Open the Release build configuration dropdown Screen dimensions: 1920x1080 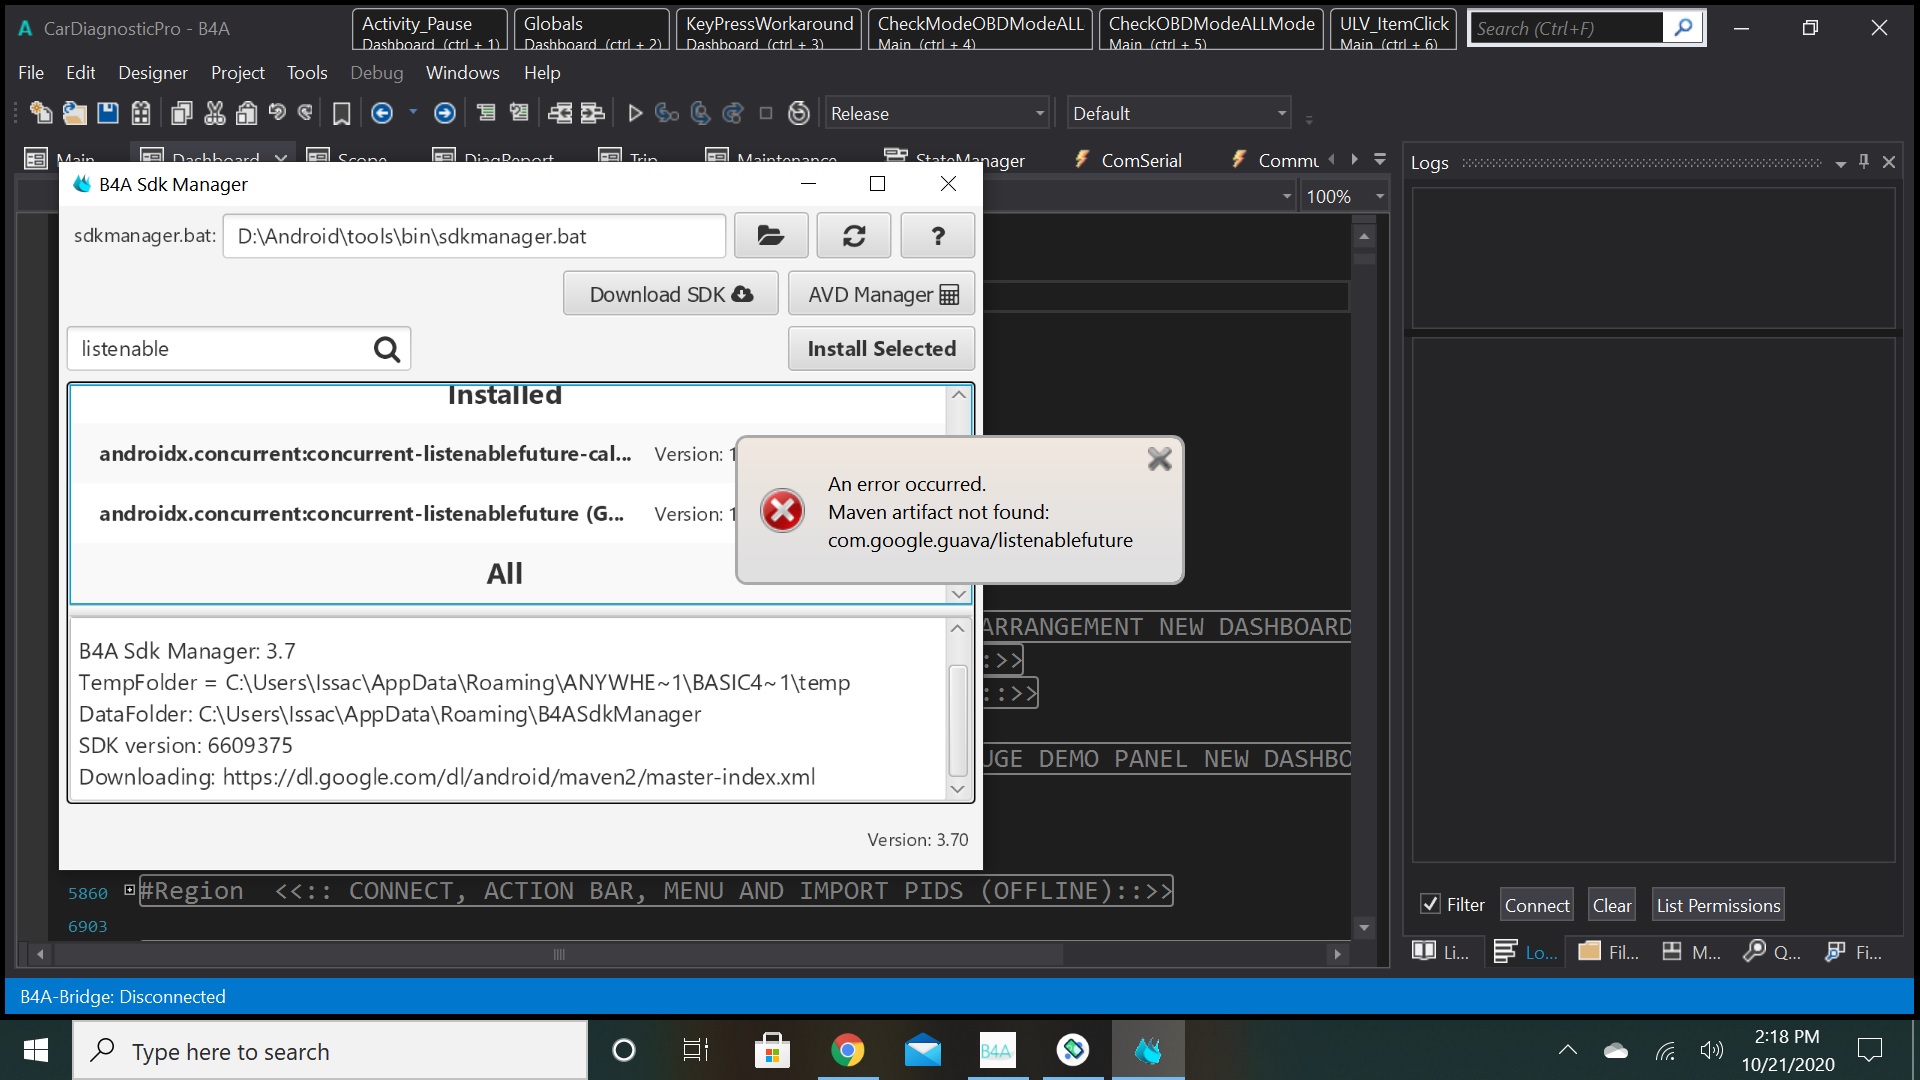1039,113
